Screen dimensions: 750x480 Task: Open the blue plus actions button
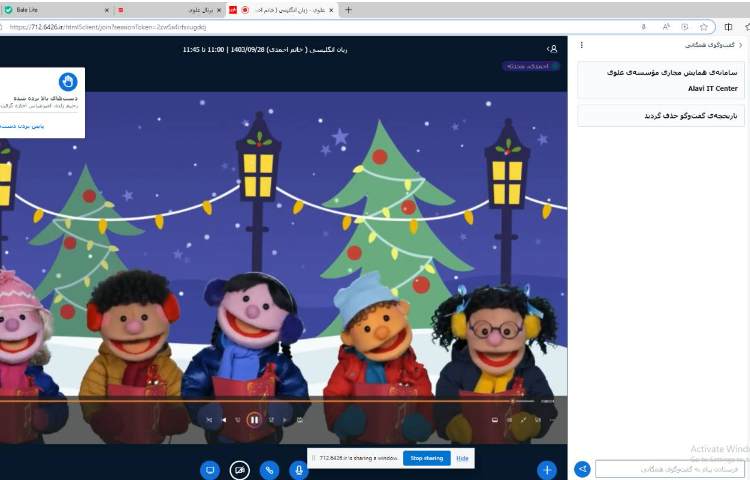[x=546, y=469]
